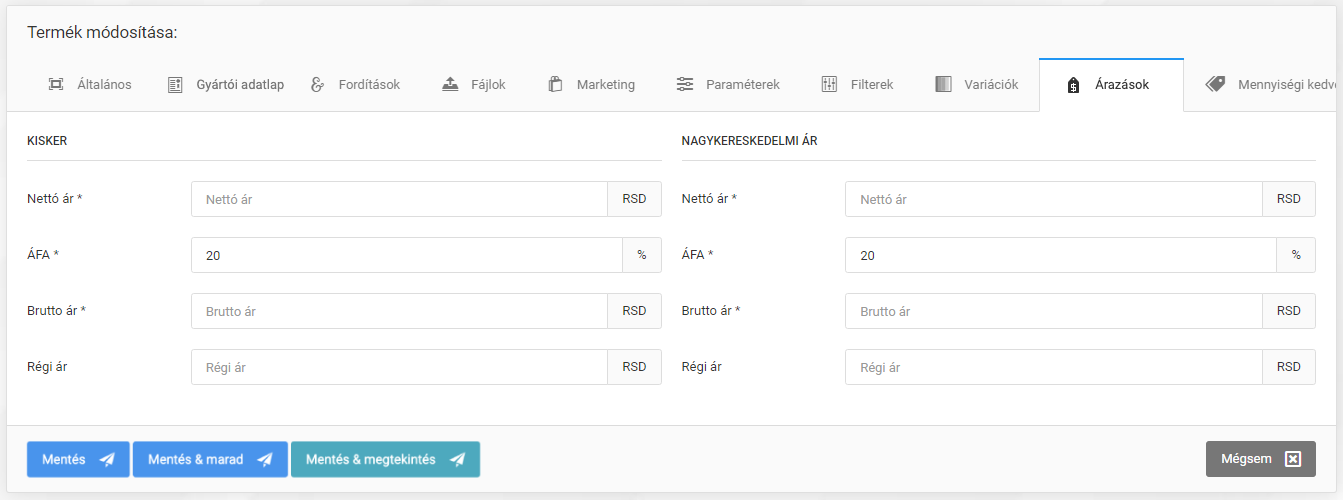The image size is (1343, 500).
Task: Click RSD suffix of Nagykereskedelmi Régi ár
Action: 1288,367
